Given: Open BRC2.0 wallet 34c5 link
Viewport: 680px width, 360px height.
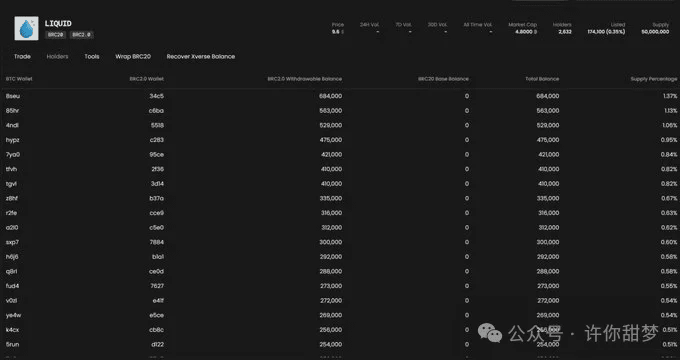Looking at the screenshot, I should [157, 96].
